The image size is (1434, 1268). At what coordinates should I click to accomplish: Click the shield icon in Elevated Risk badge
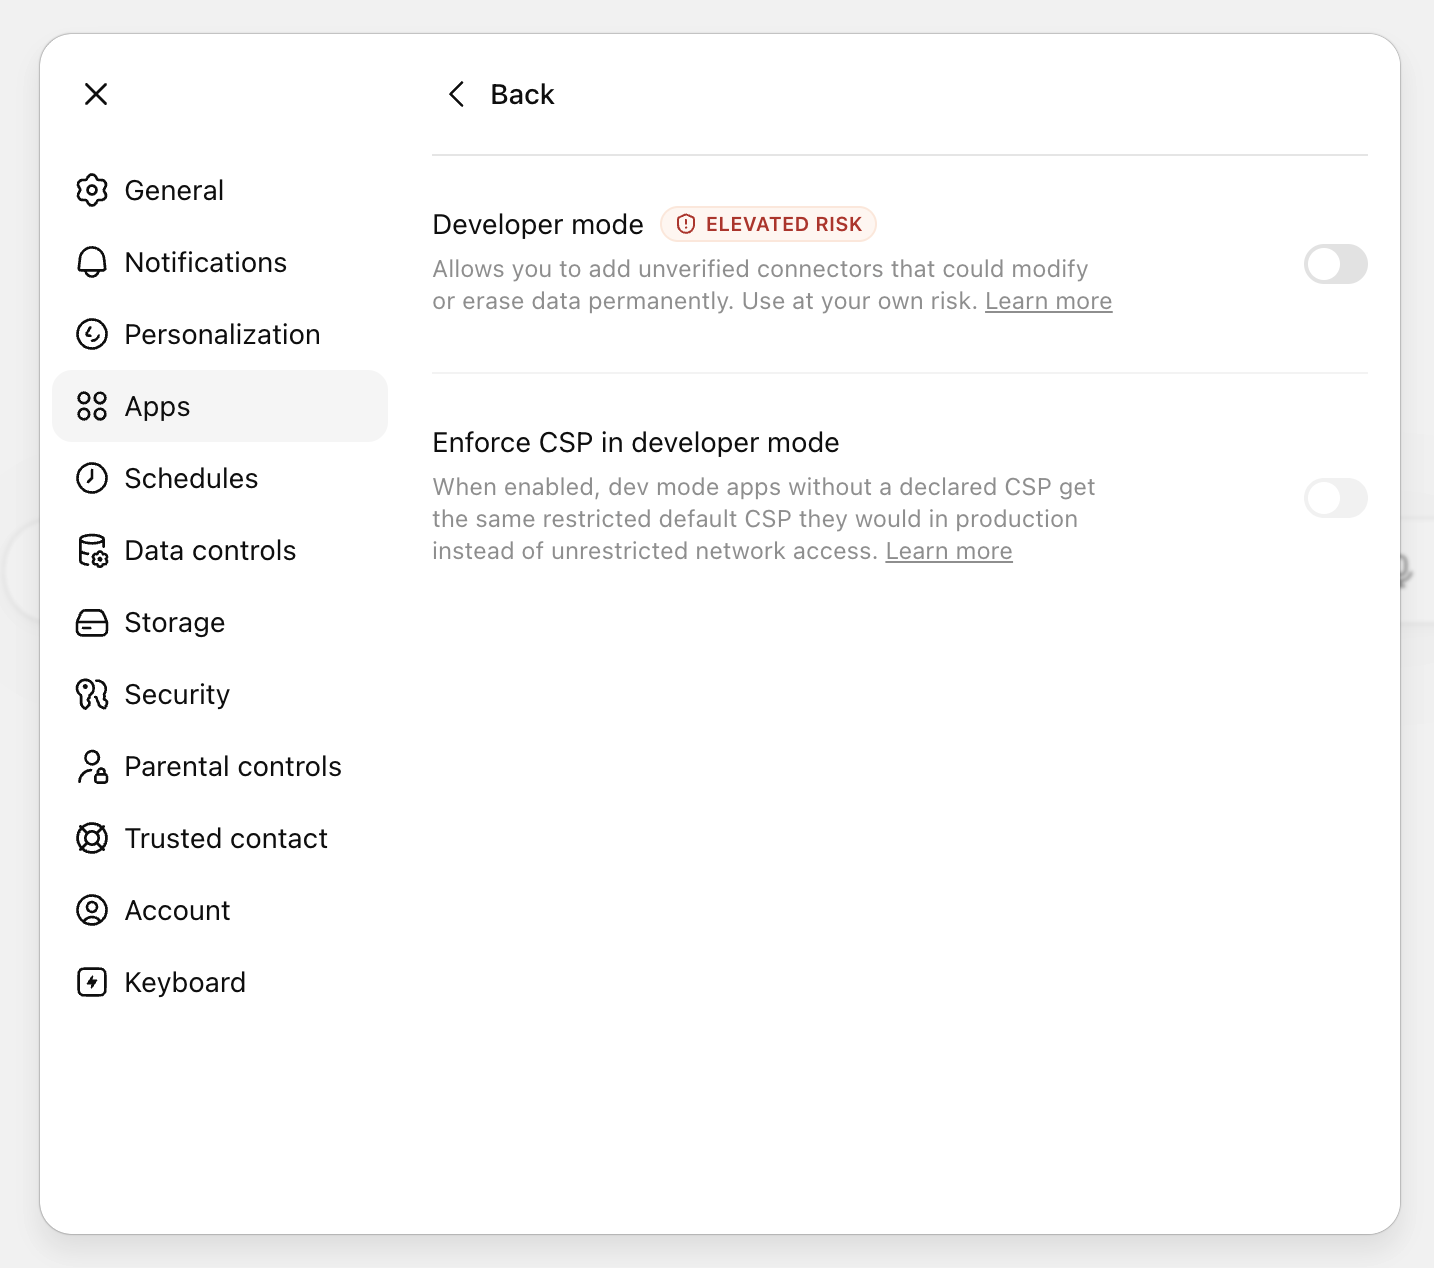(x=686, y=224)
